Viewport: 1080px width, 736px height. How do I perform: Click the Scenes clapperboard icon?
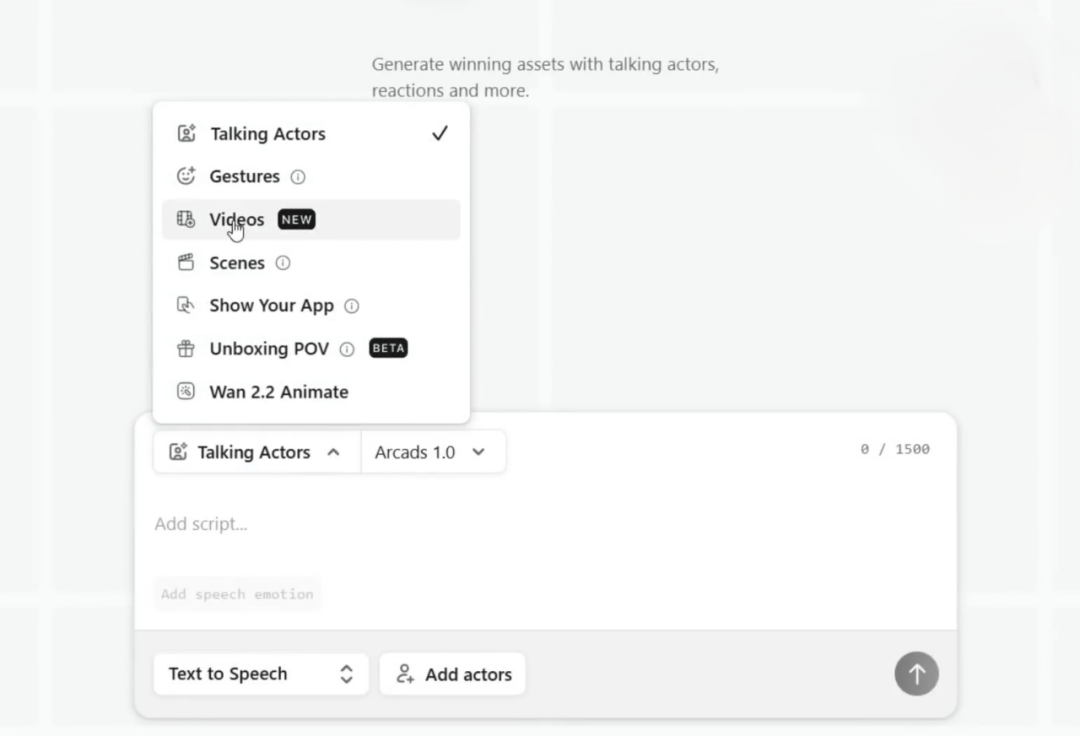point(186,263)
